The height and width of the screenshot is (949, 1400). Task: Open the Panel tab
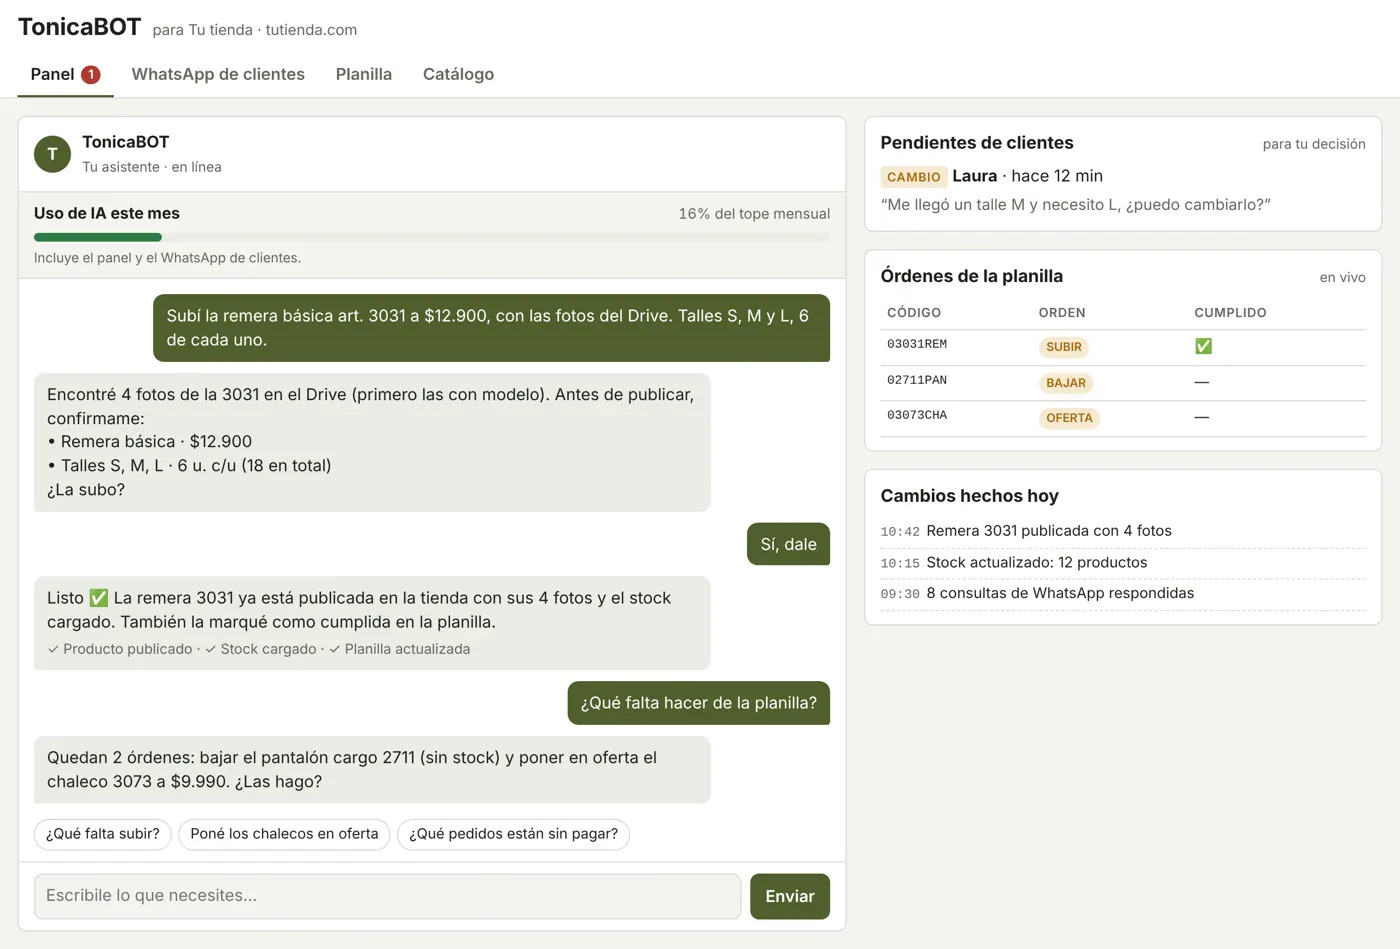65,75
